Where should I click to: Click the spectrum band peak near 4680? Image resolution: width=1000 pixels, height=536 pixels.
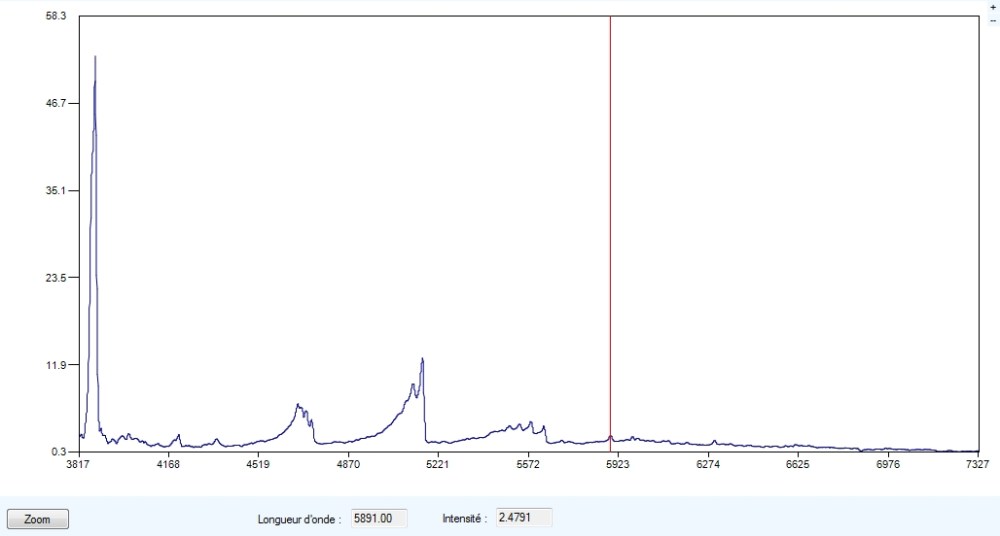point(298,405)
